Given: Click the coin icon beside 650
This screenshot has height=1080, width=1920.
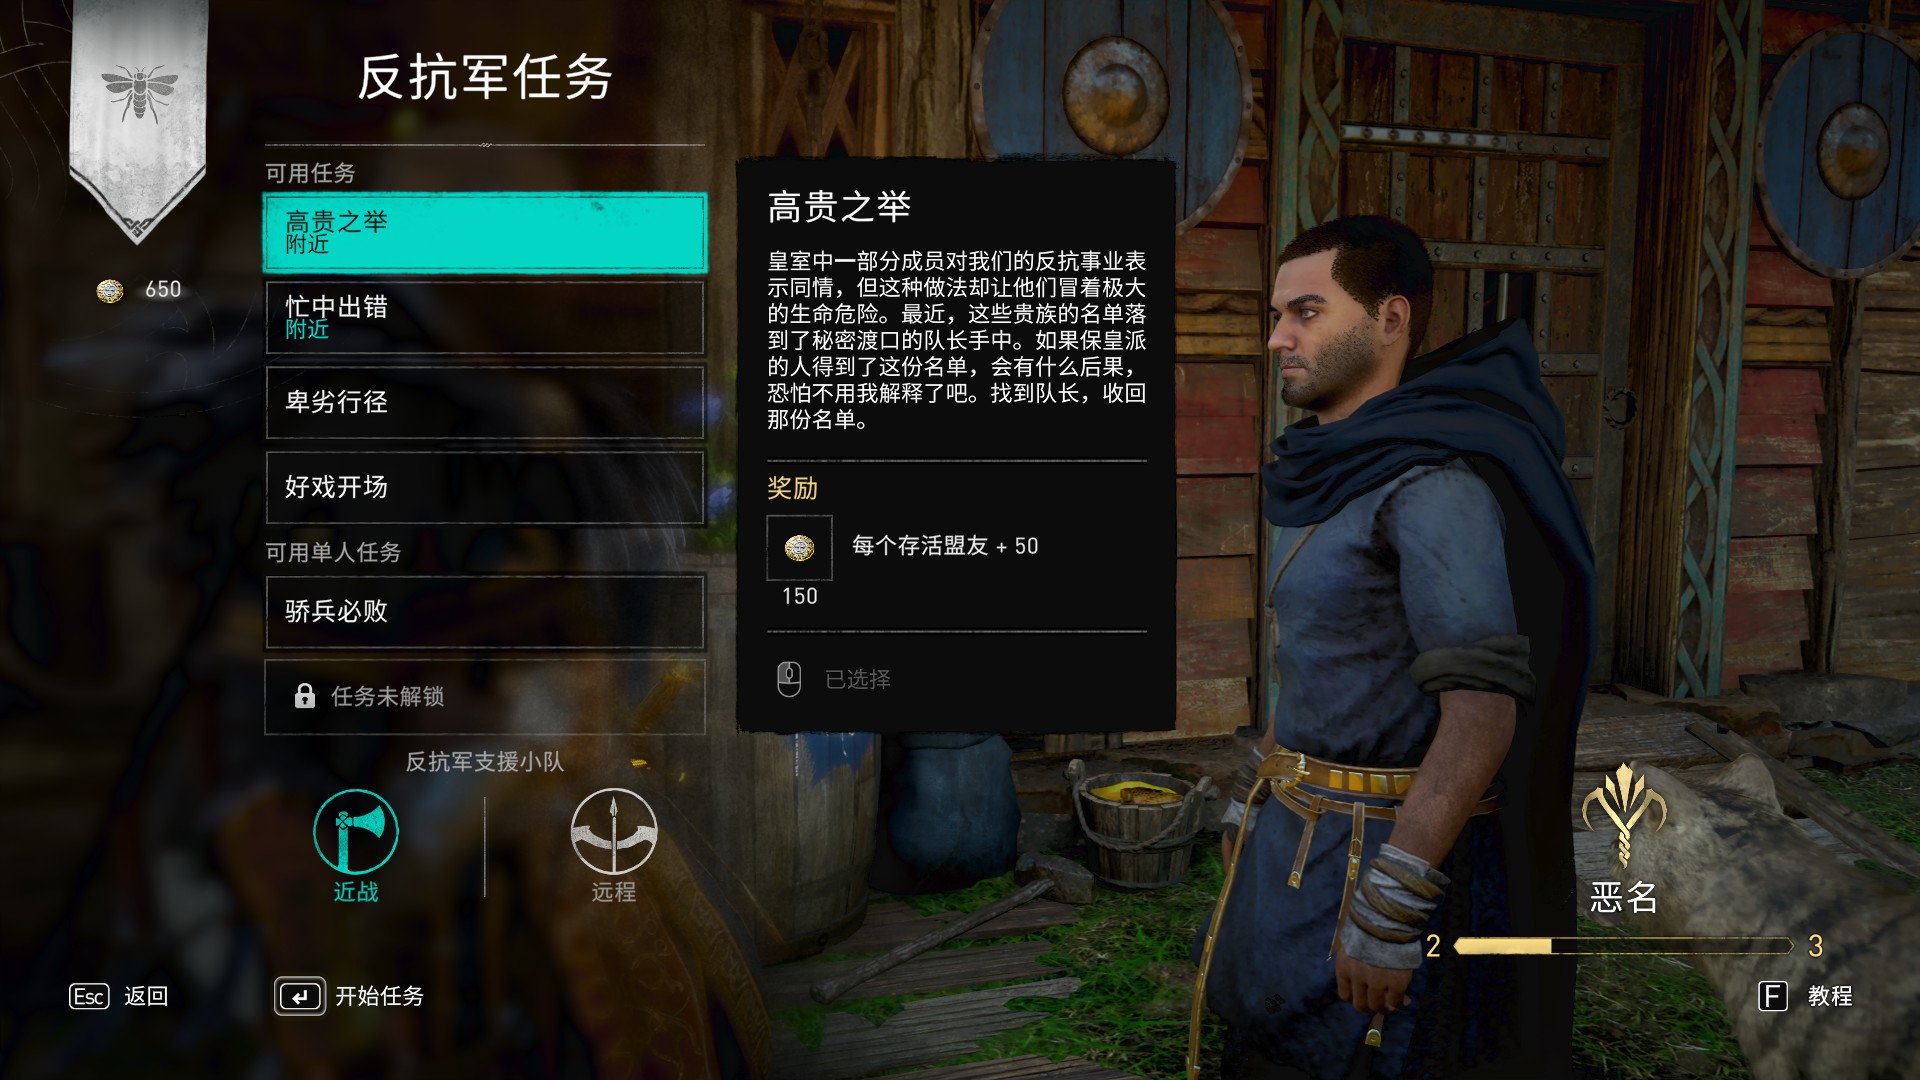Looking at the screenshot, I should pyautogui.click(x=110, y=290).
